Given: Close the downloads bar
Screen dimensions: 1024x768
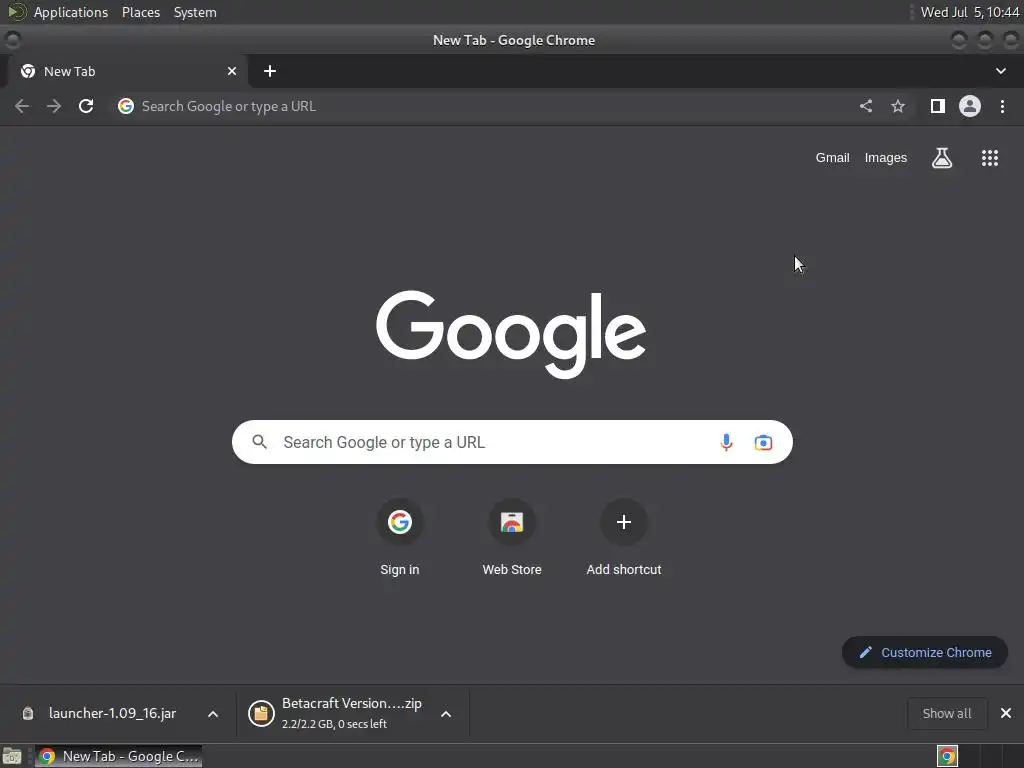Looking at the screenshot, I should click(x=1006, y=713).
